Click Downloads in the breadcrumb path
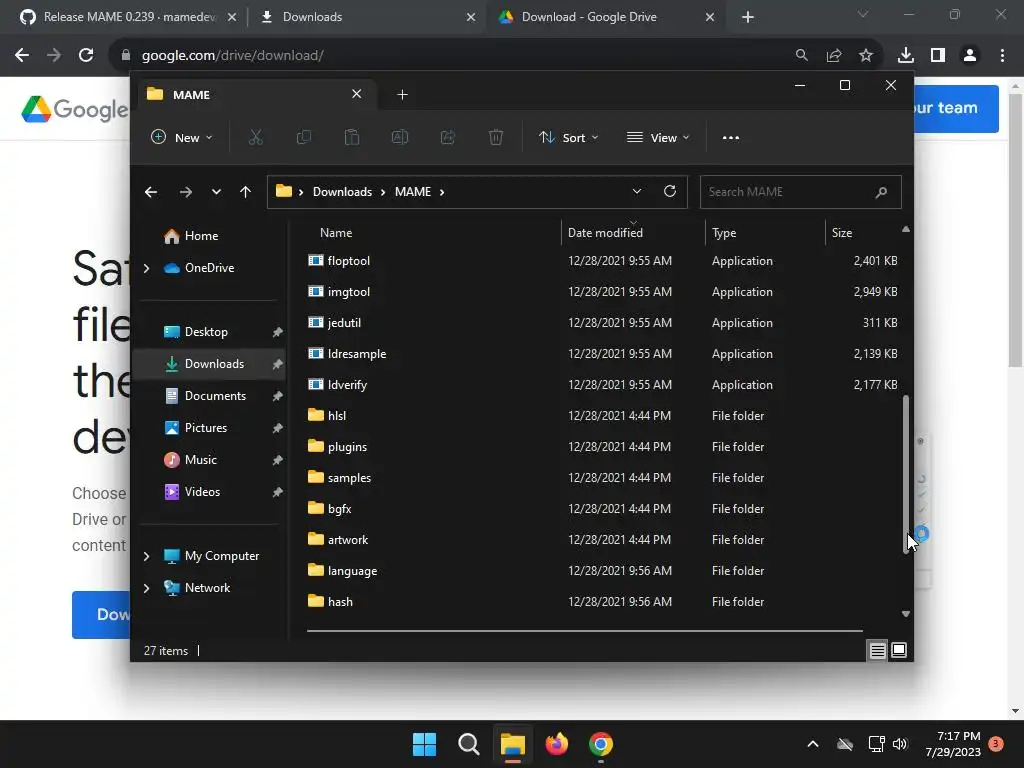The image size is (1024, 768). tap(342, 191)
